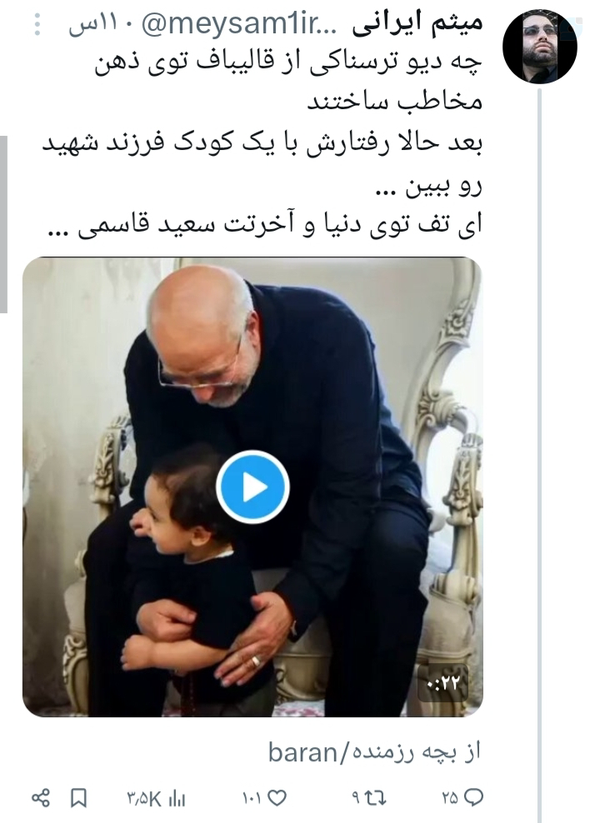Click the retweet arrows icon
The image size is (600, 823).
[376, 798]
